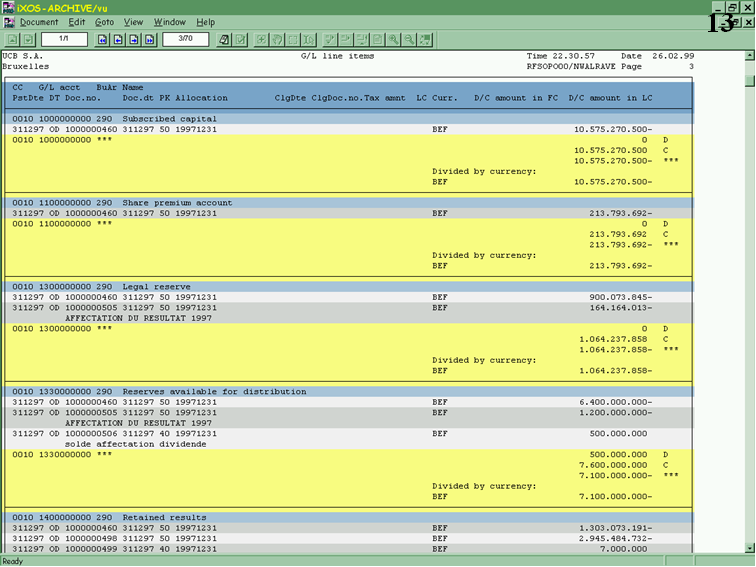This screenshot has height=567, width=756.
Task: Go to the first page using the toolbar
Action: coord(104,39)
